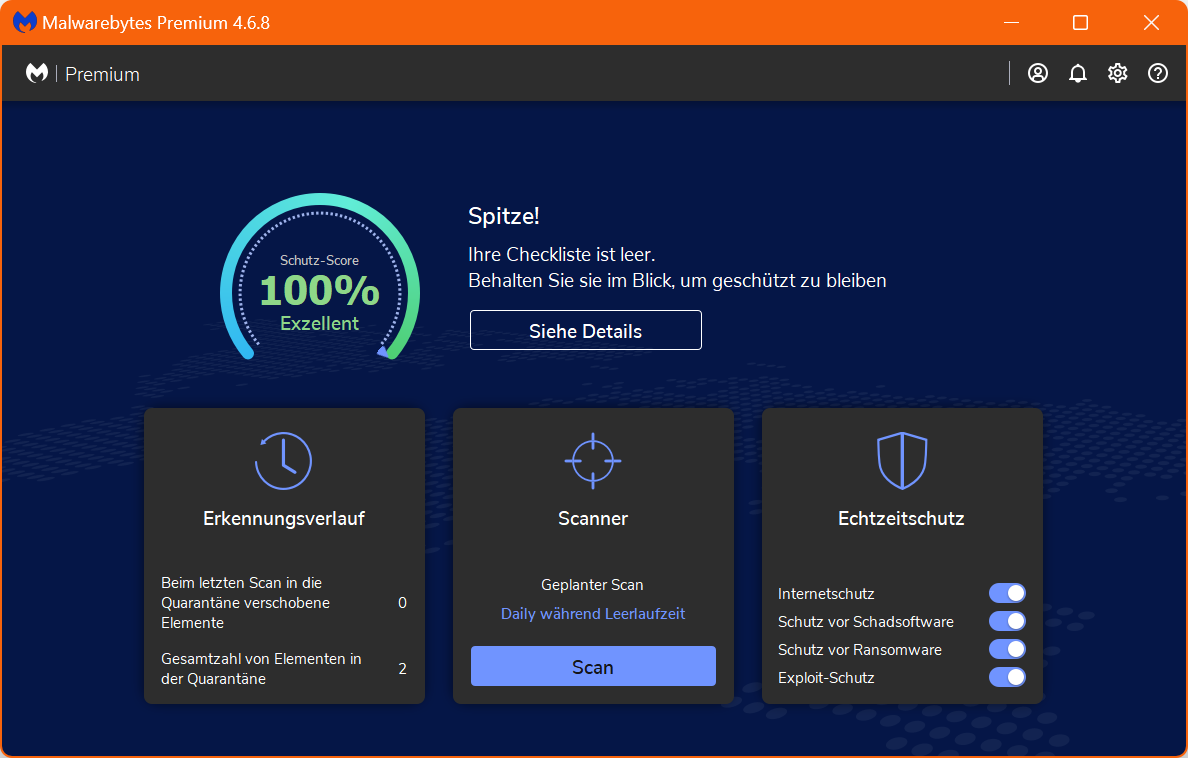Maximize the Malwarebytes window
This screenshot has width=1188, height=758.
(x=1080, y=23)
